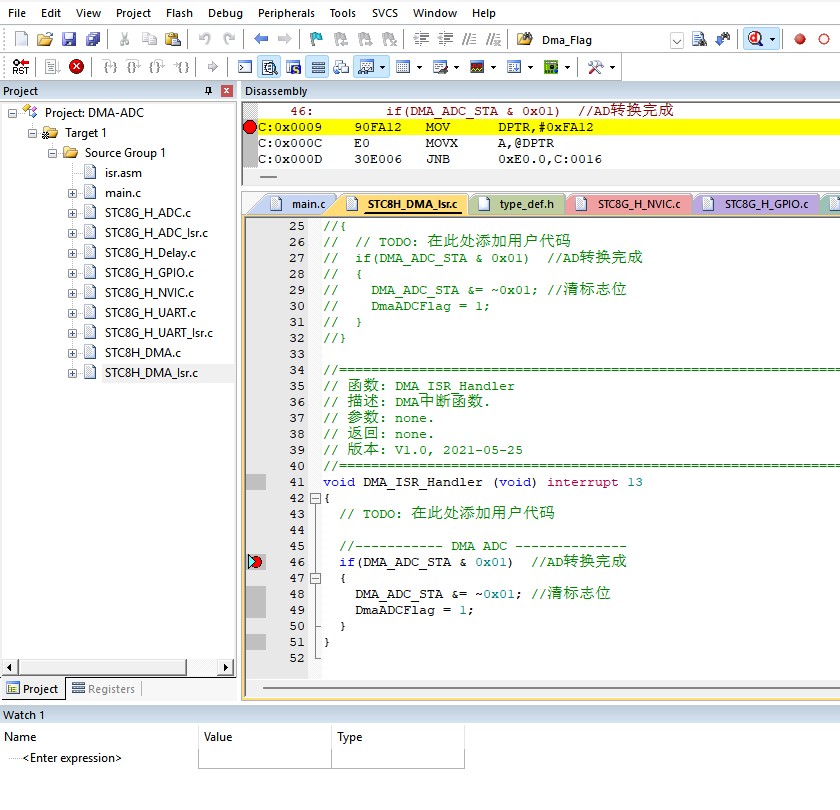
Task: Switch to Registers panel tab
Action: pyautogui.click(x=103, y=688)
